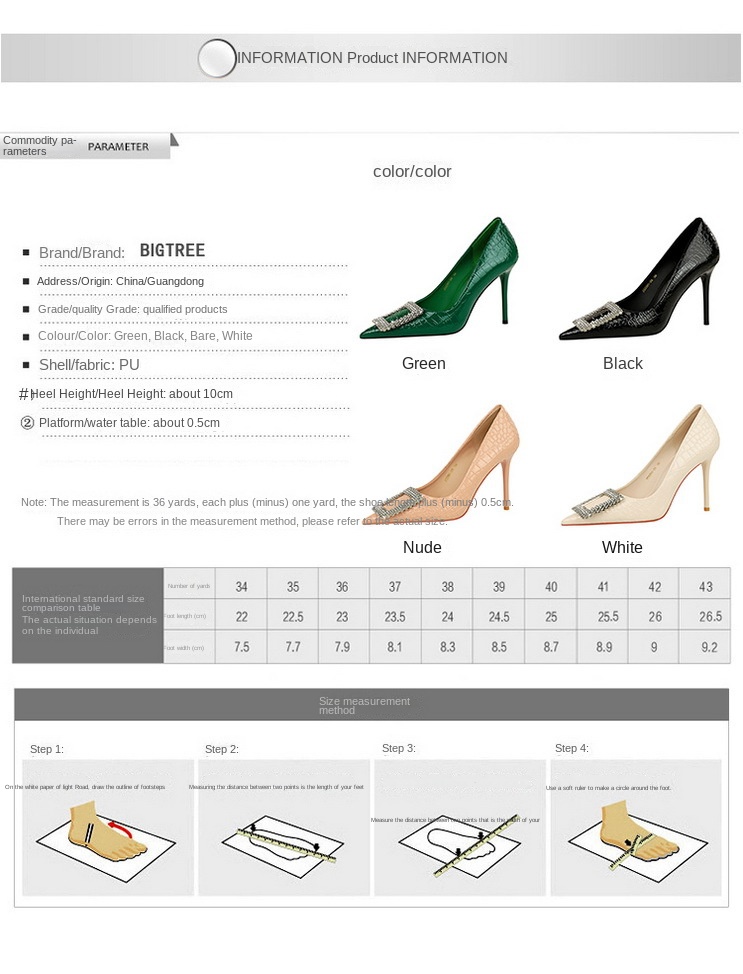Open the Step 3 foot width illustration
The image size is (743, 974).
[x=460, y=828]
